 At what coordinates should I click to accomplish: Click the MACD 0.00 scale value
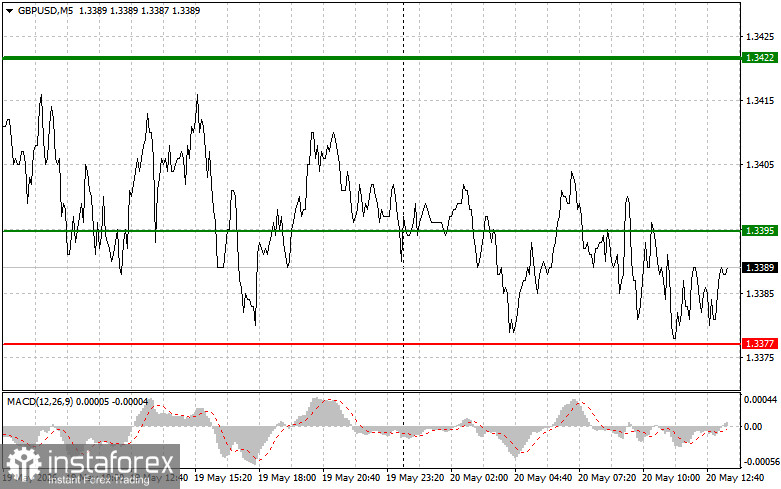tap(752, 427)
